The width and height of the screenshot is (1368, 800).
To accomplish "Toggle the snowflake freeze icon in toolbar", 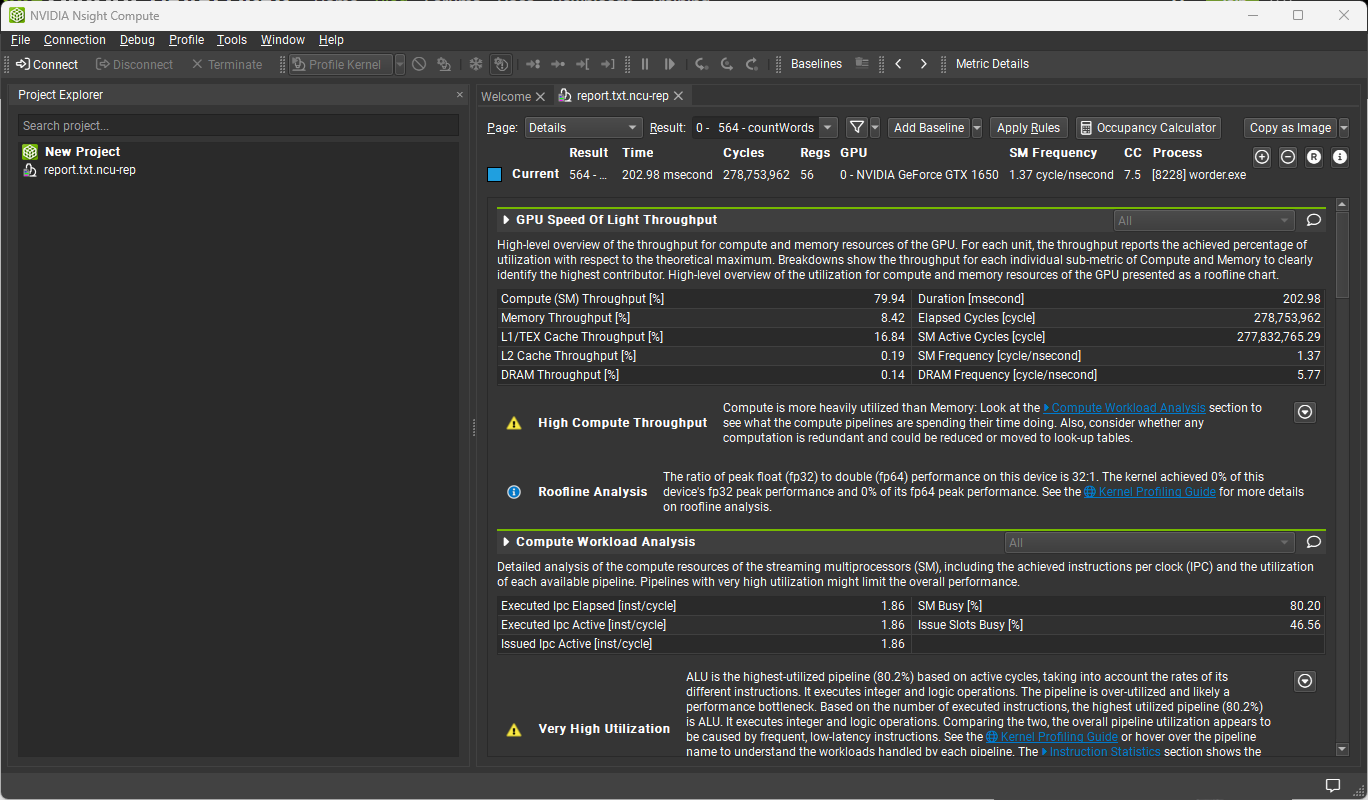I will (476, 64).
